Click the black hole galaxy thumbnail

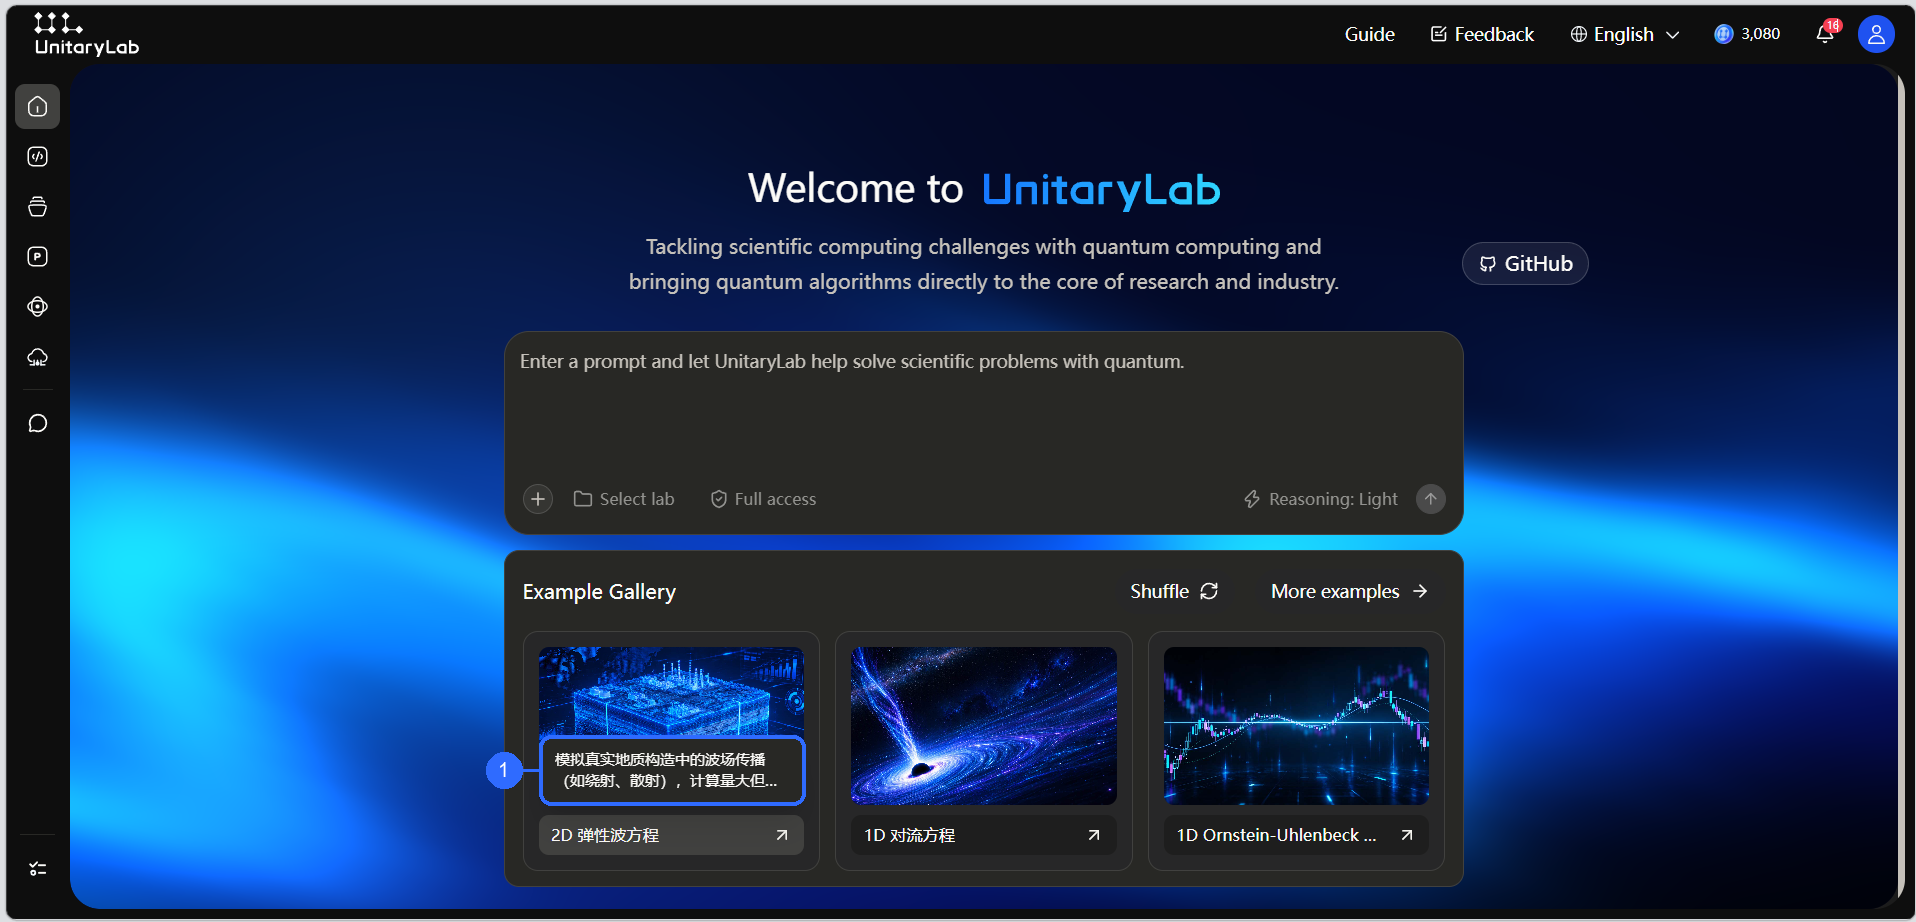(x=984, y=726)
